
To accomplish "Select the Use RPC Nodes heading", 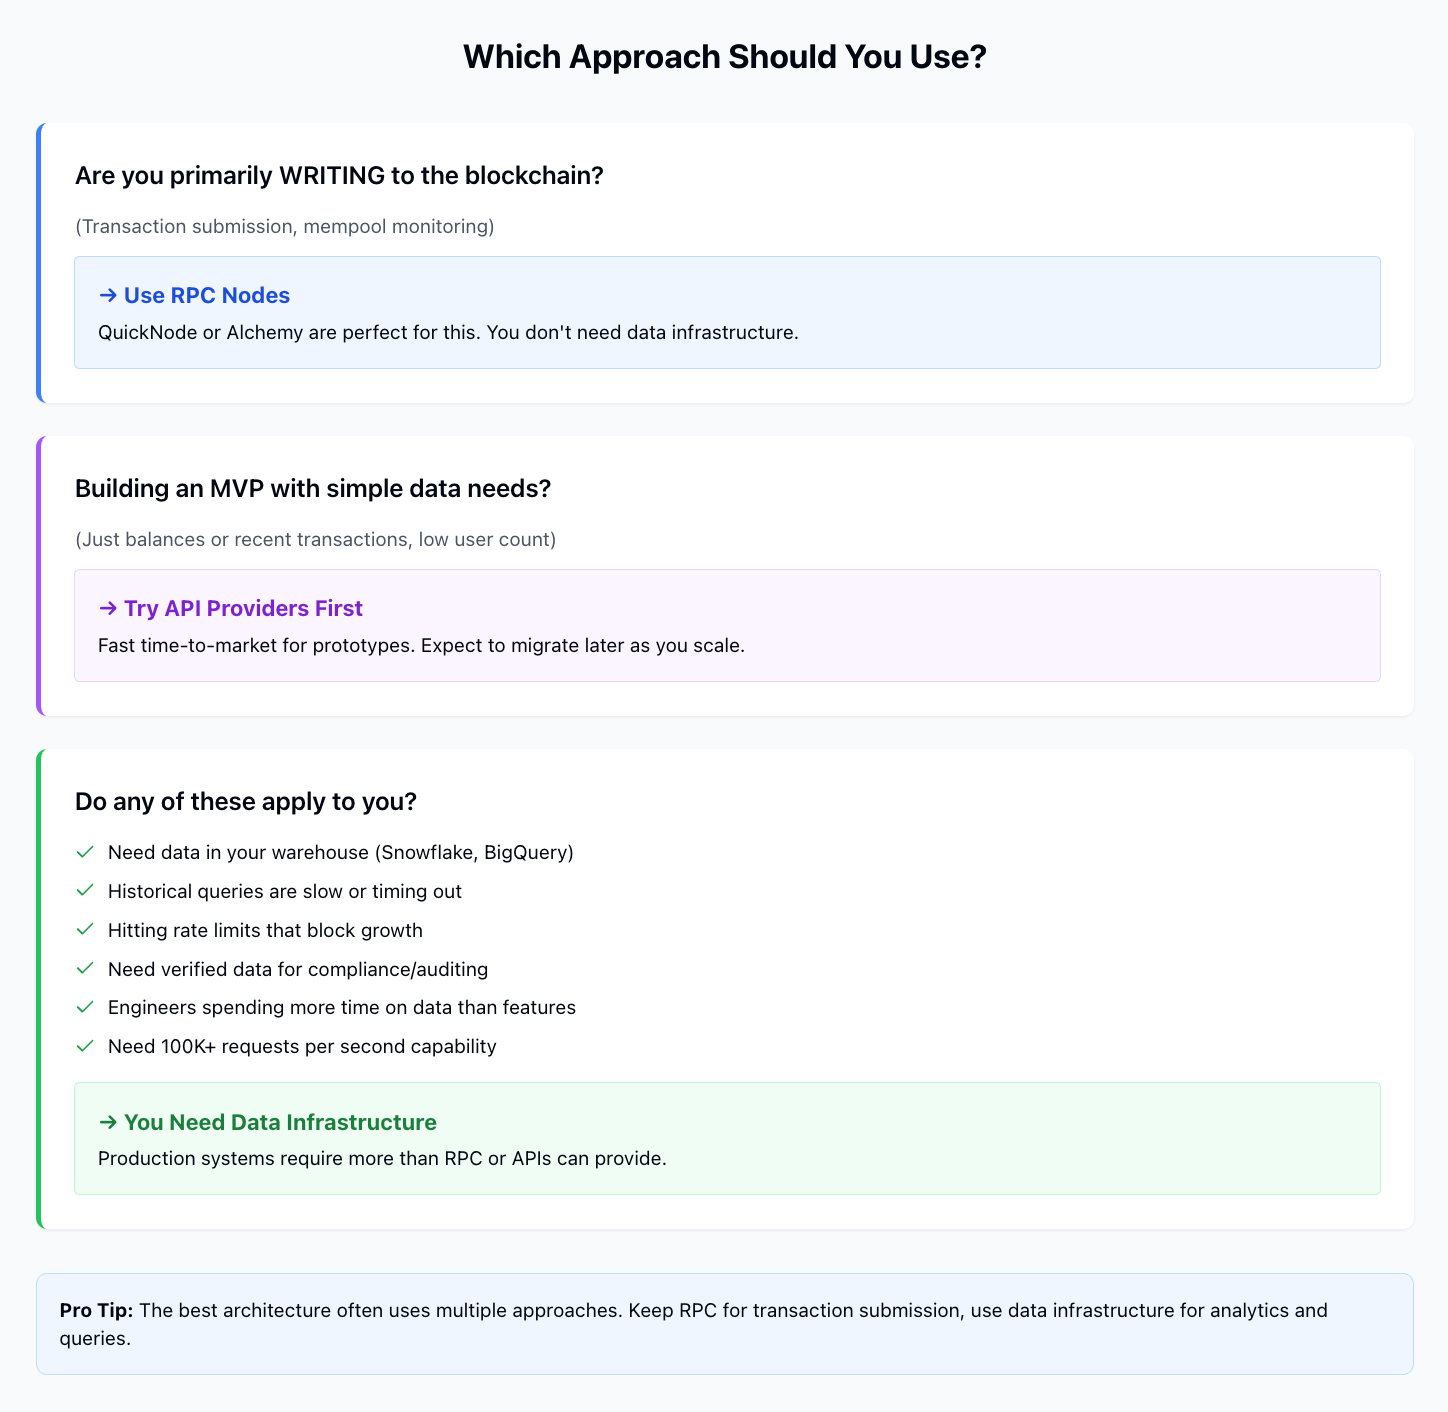I will [x=206, y=296].
